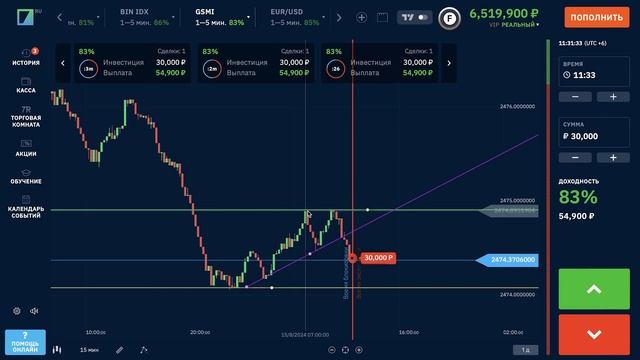Add a new asset tab
Screen dimensions: 640x360
pyautogui.click(x=362, y=18)
